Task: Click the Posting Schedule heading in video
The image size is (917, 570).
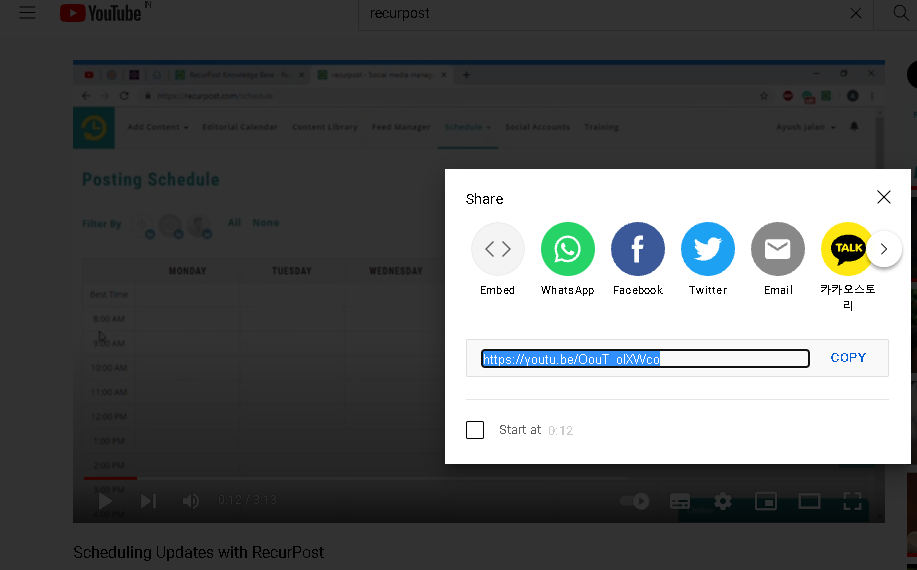Action: (x=151, y=179)
